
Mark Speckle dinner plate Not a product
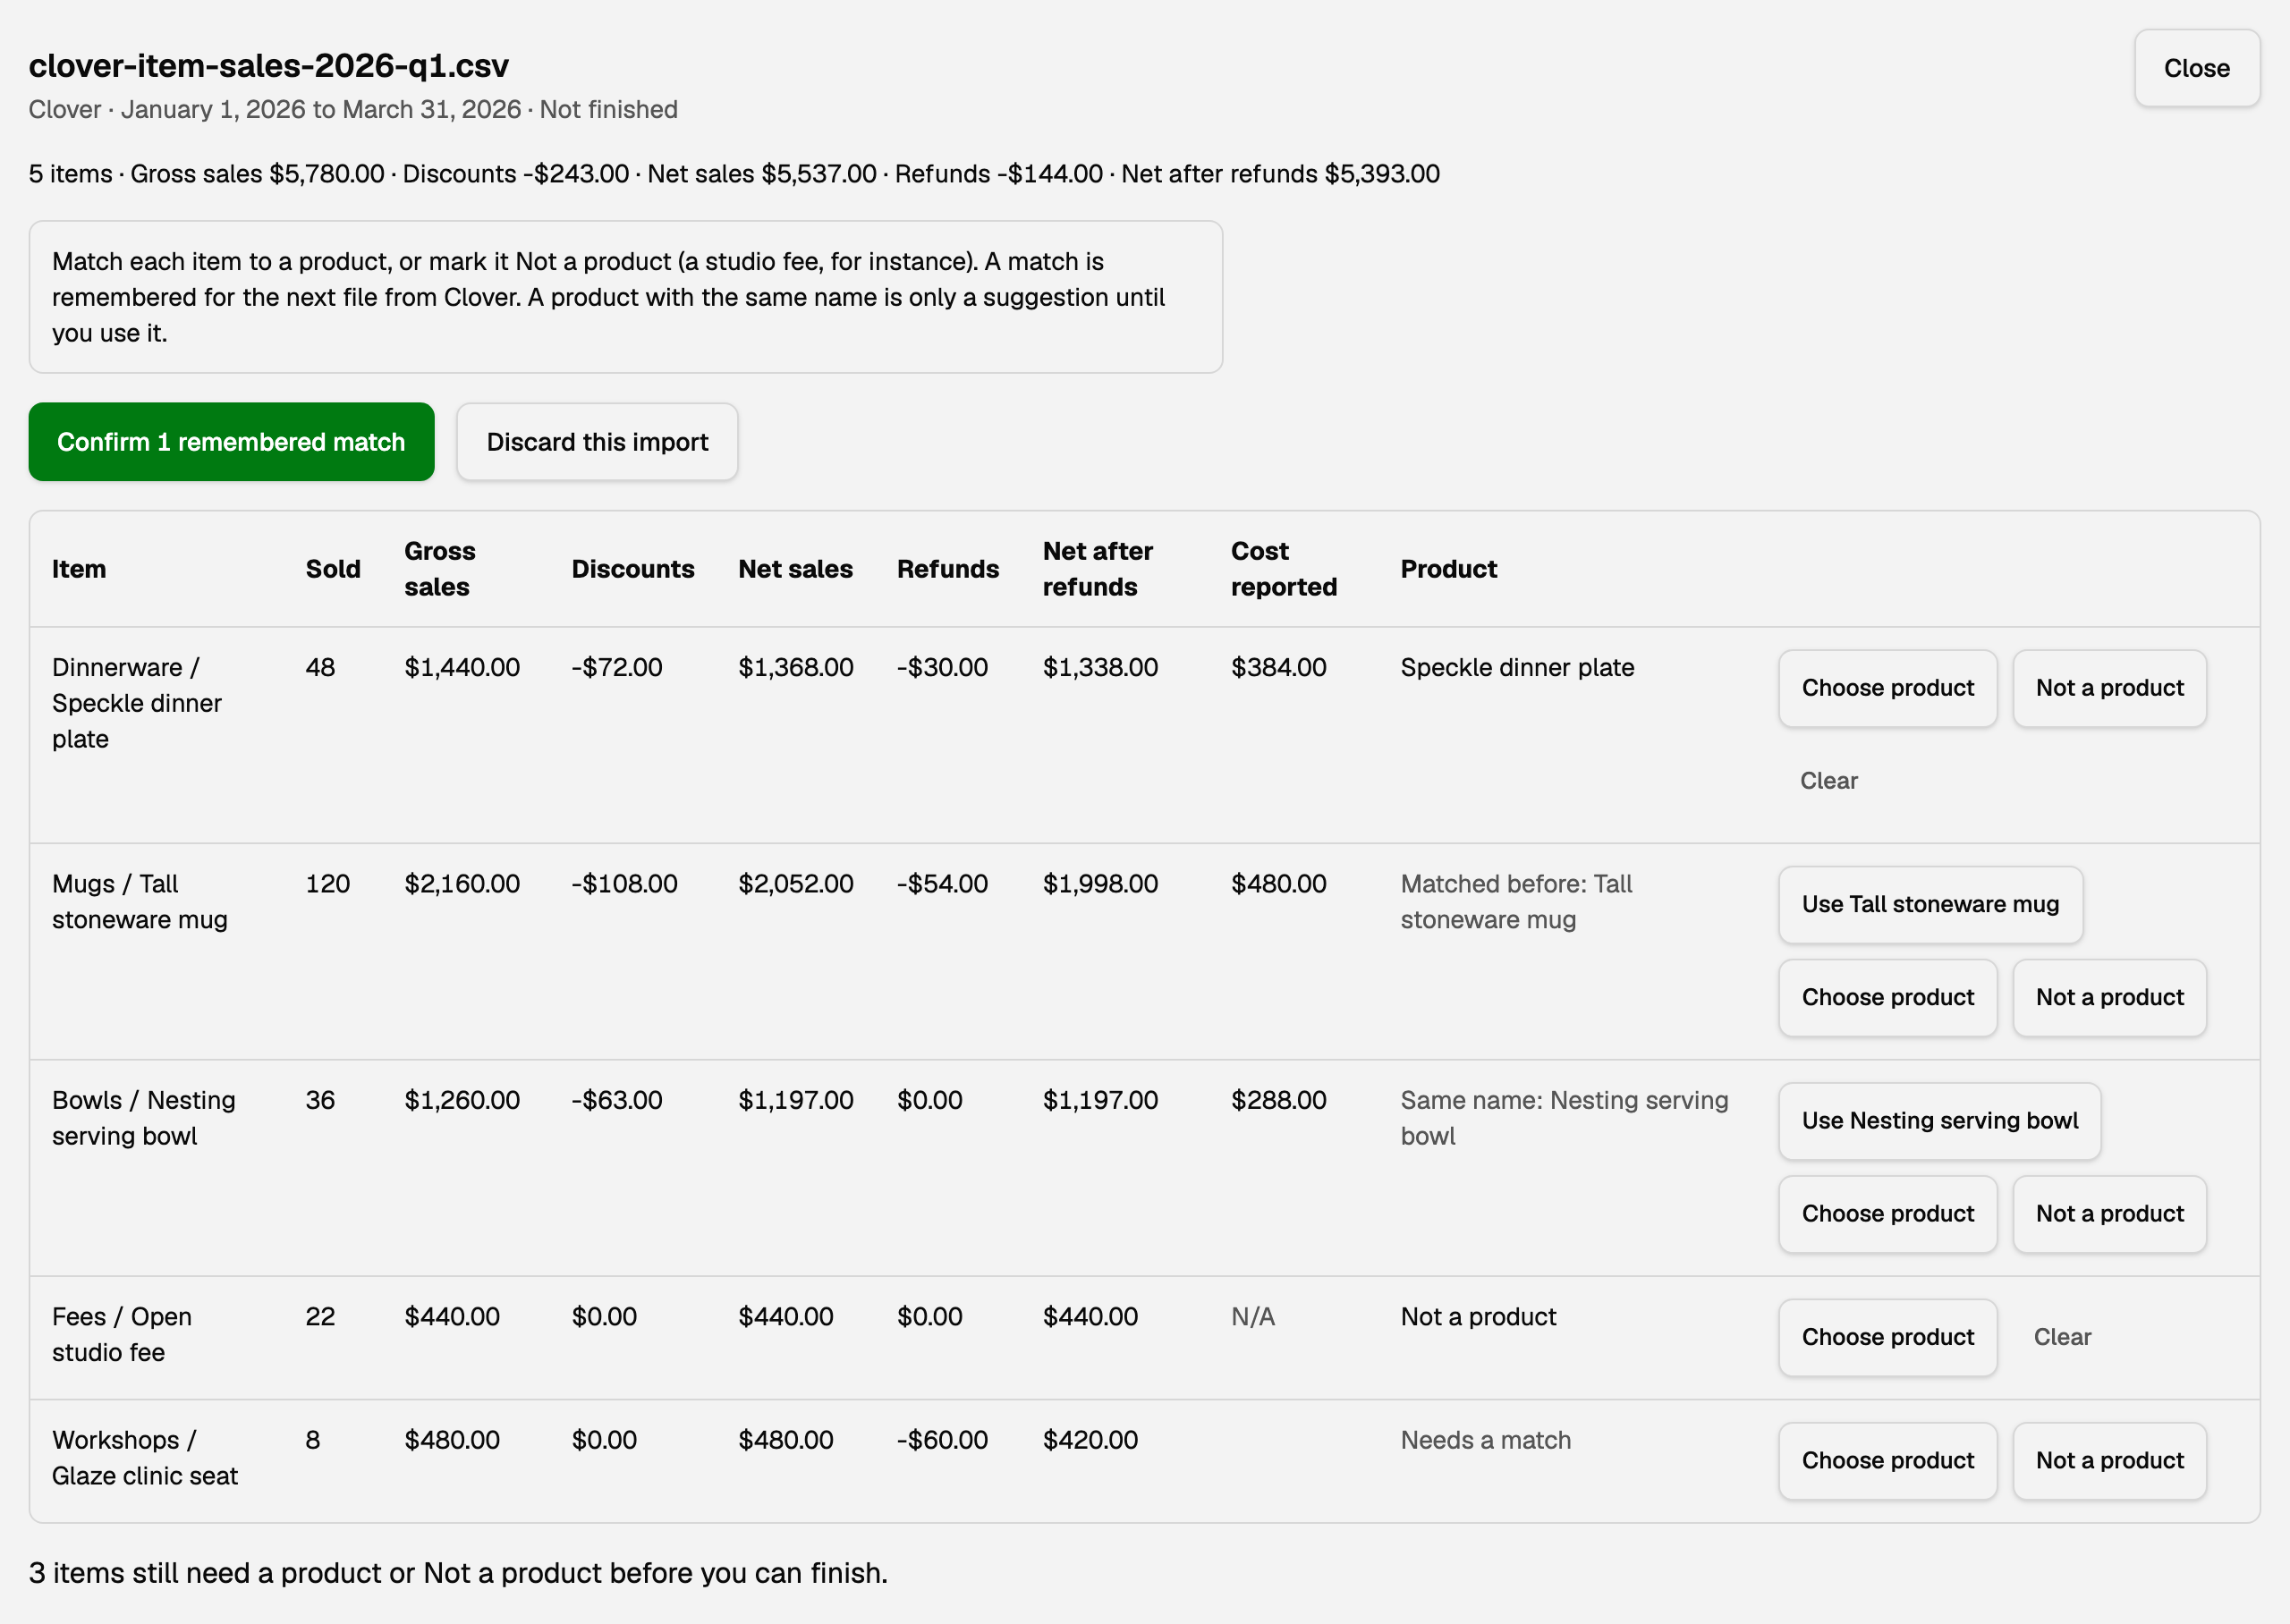2109,688
